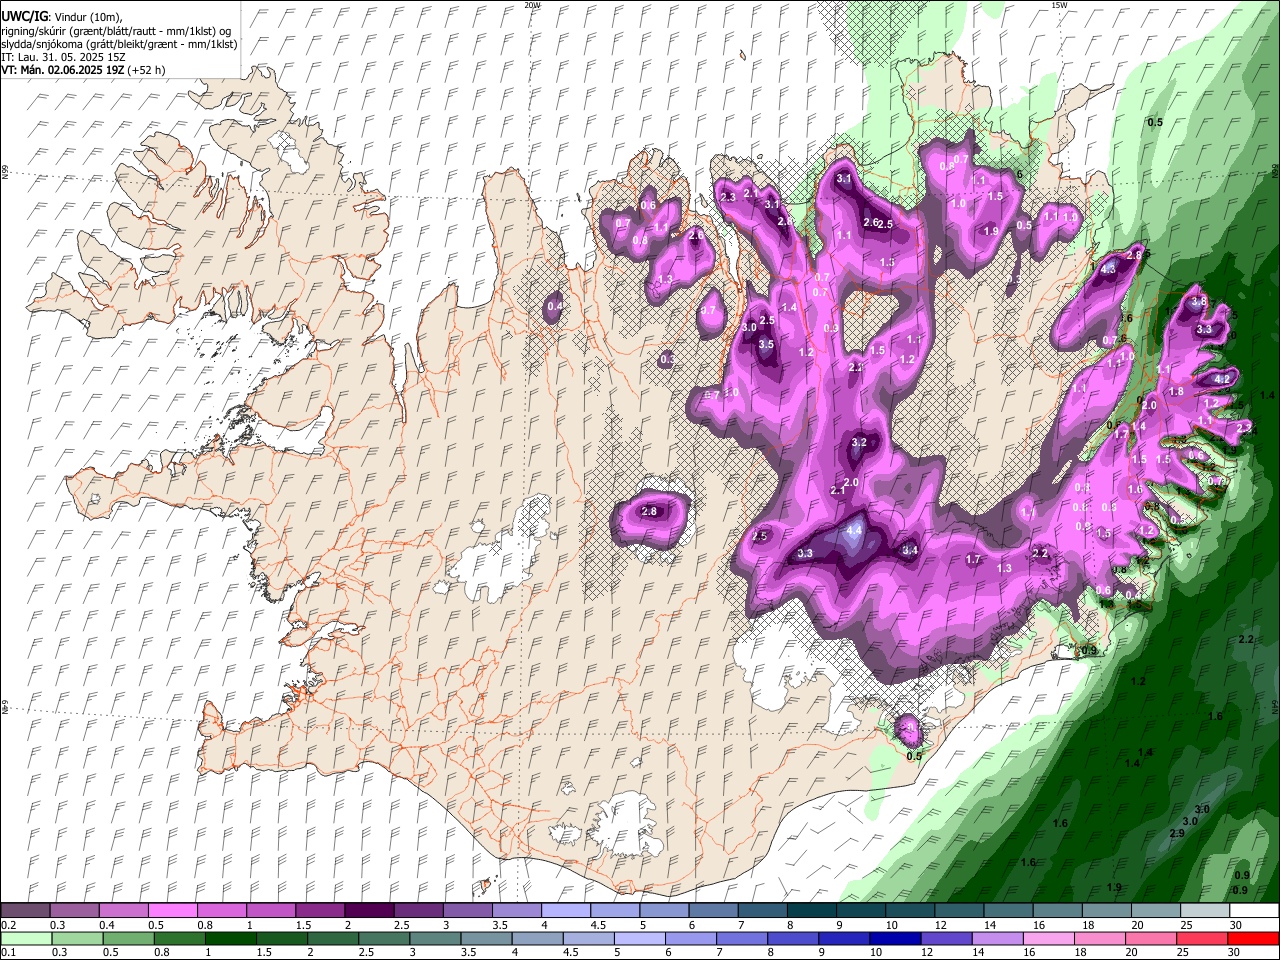The image size is (1280, 960).
Task: Click the 4.4 peak snowfall value
Action: pyautogui.click(x=854, y=531)
